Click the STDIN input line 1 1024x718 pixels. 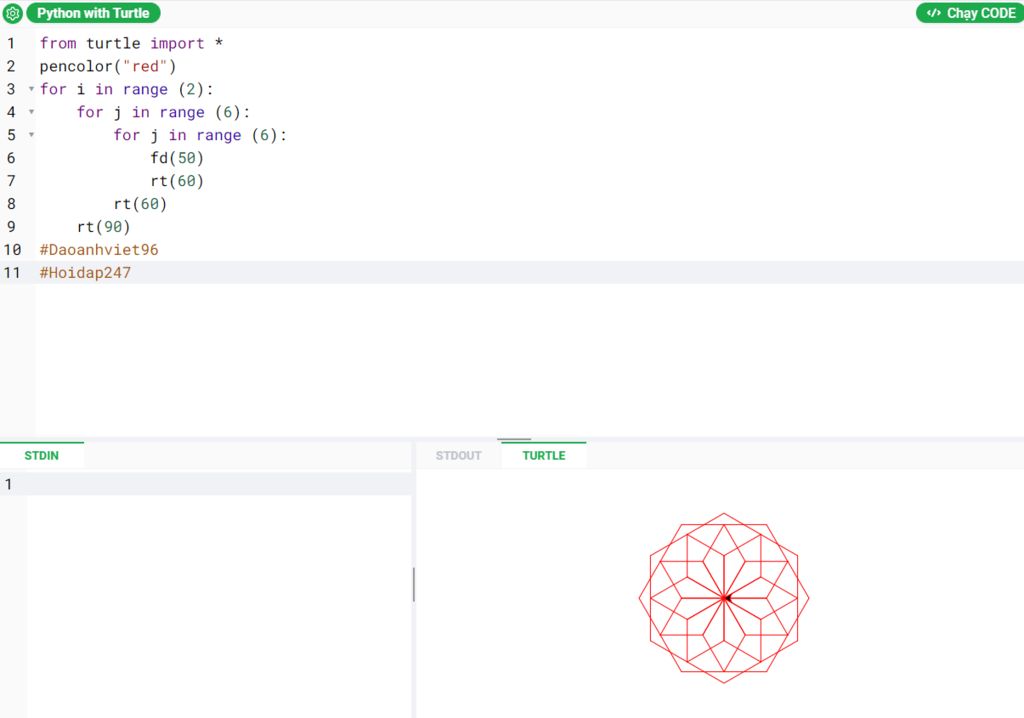click(x=219, y=484)
